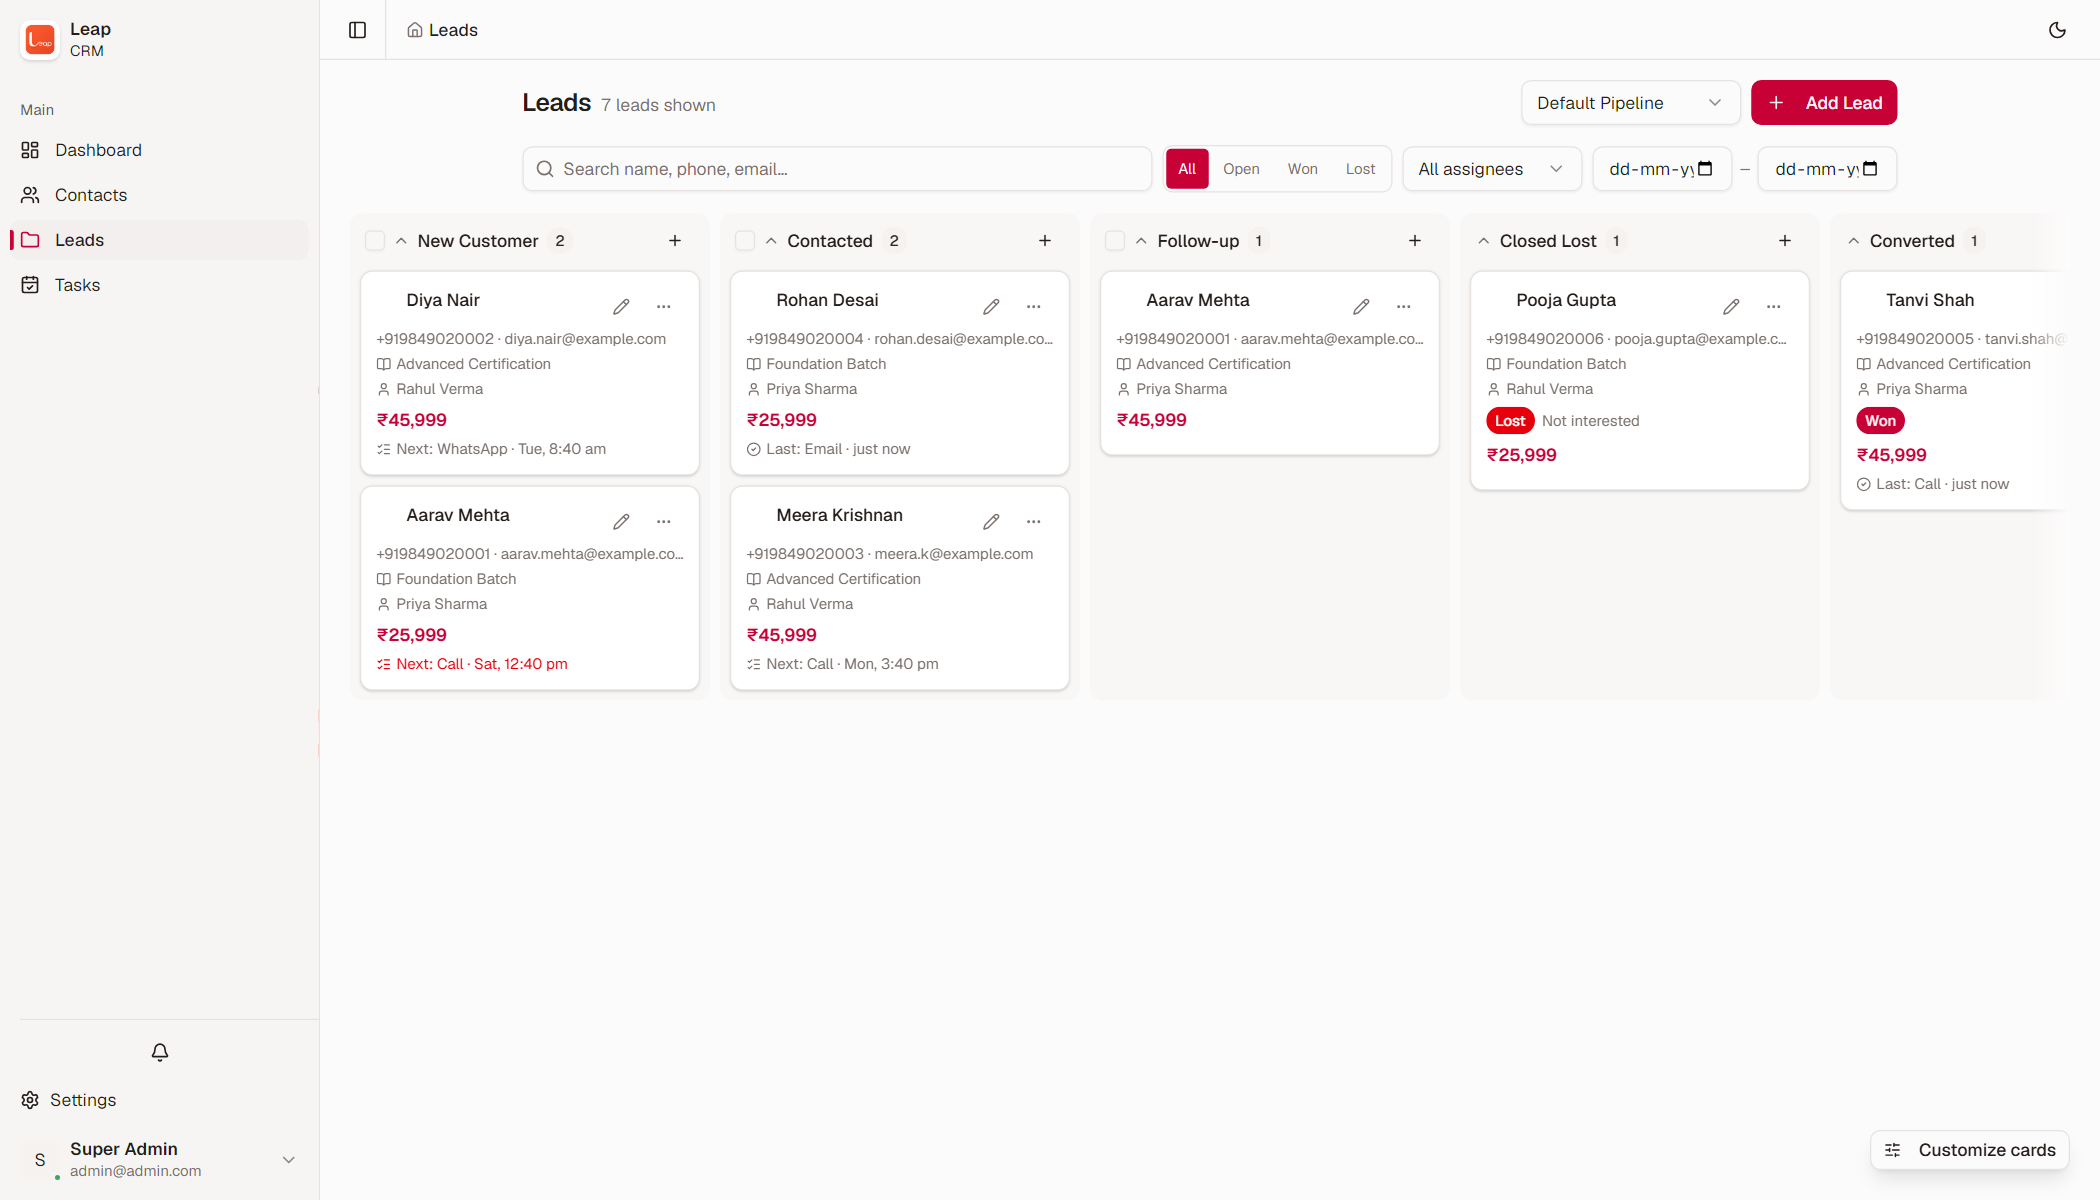The image size is (2100, 1200).
Task: Edit Pooja Gupta lead with pencil icon
Action: [1731, 306]
